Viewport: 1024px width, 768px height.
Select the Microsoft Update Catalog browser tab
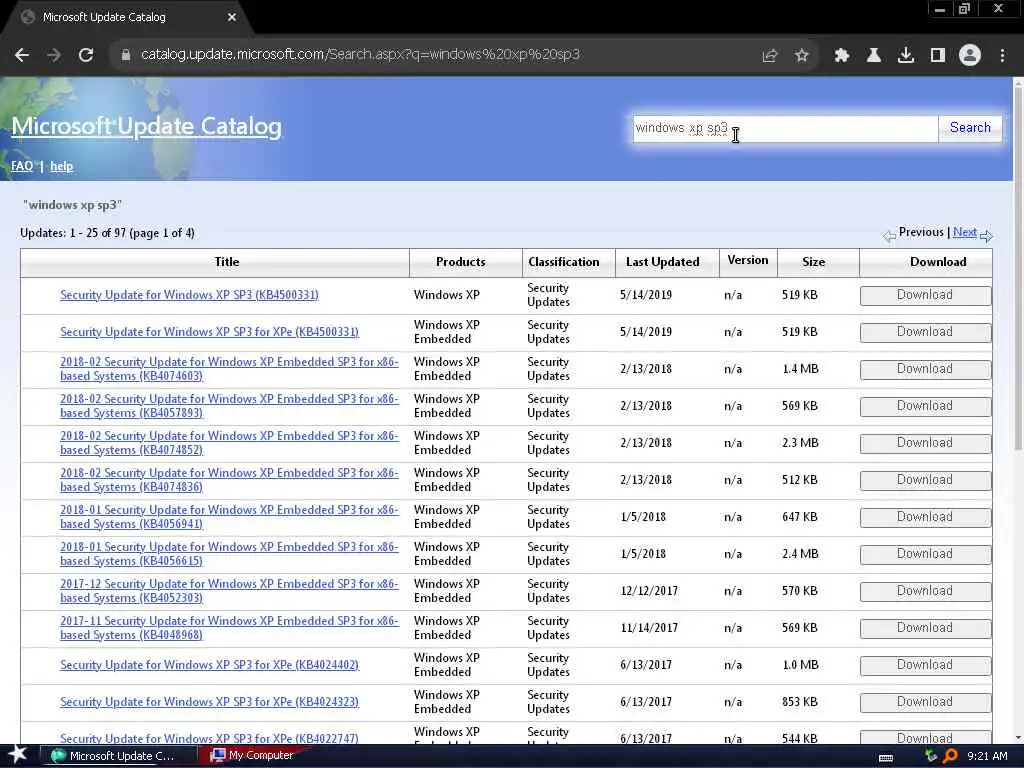126,17
